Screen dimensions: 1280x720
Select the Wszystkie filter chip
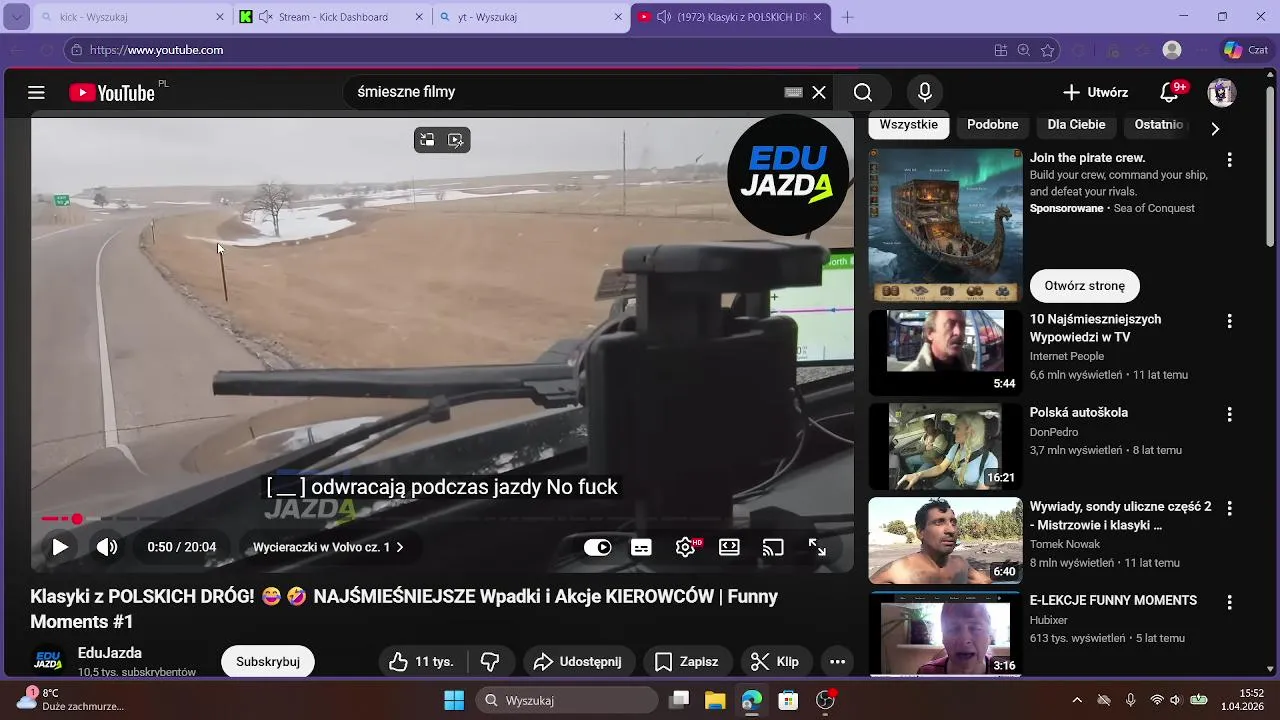[x=909, y=125]
